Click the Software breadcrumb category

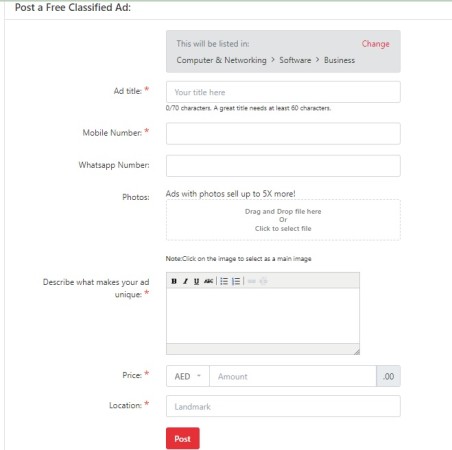[x=295, y=60]
